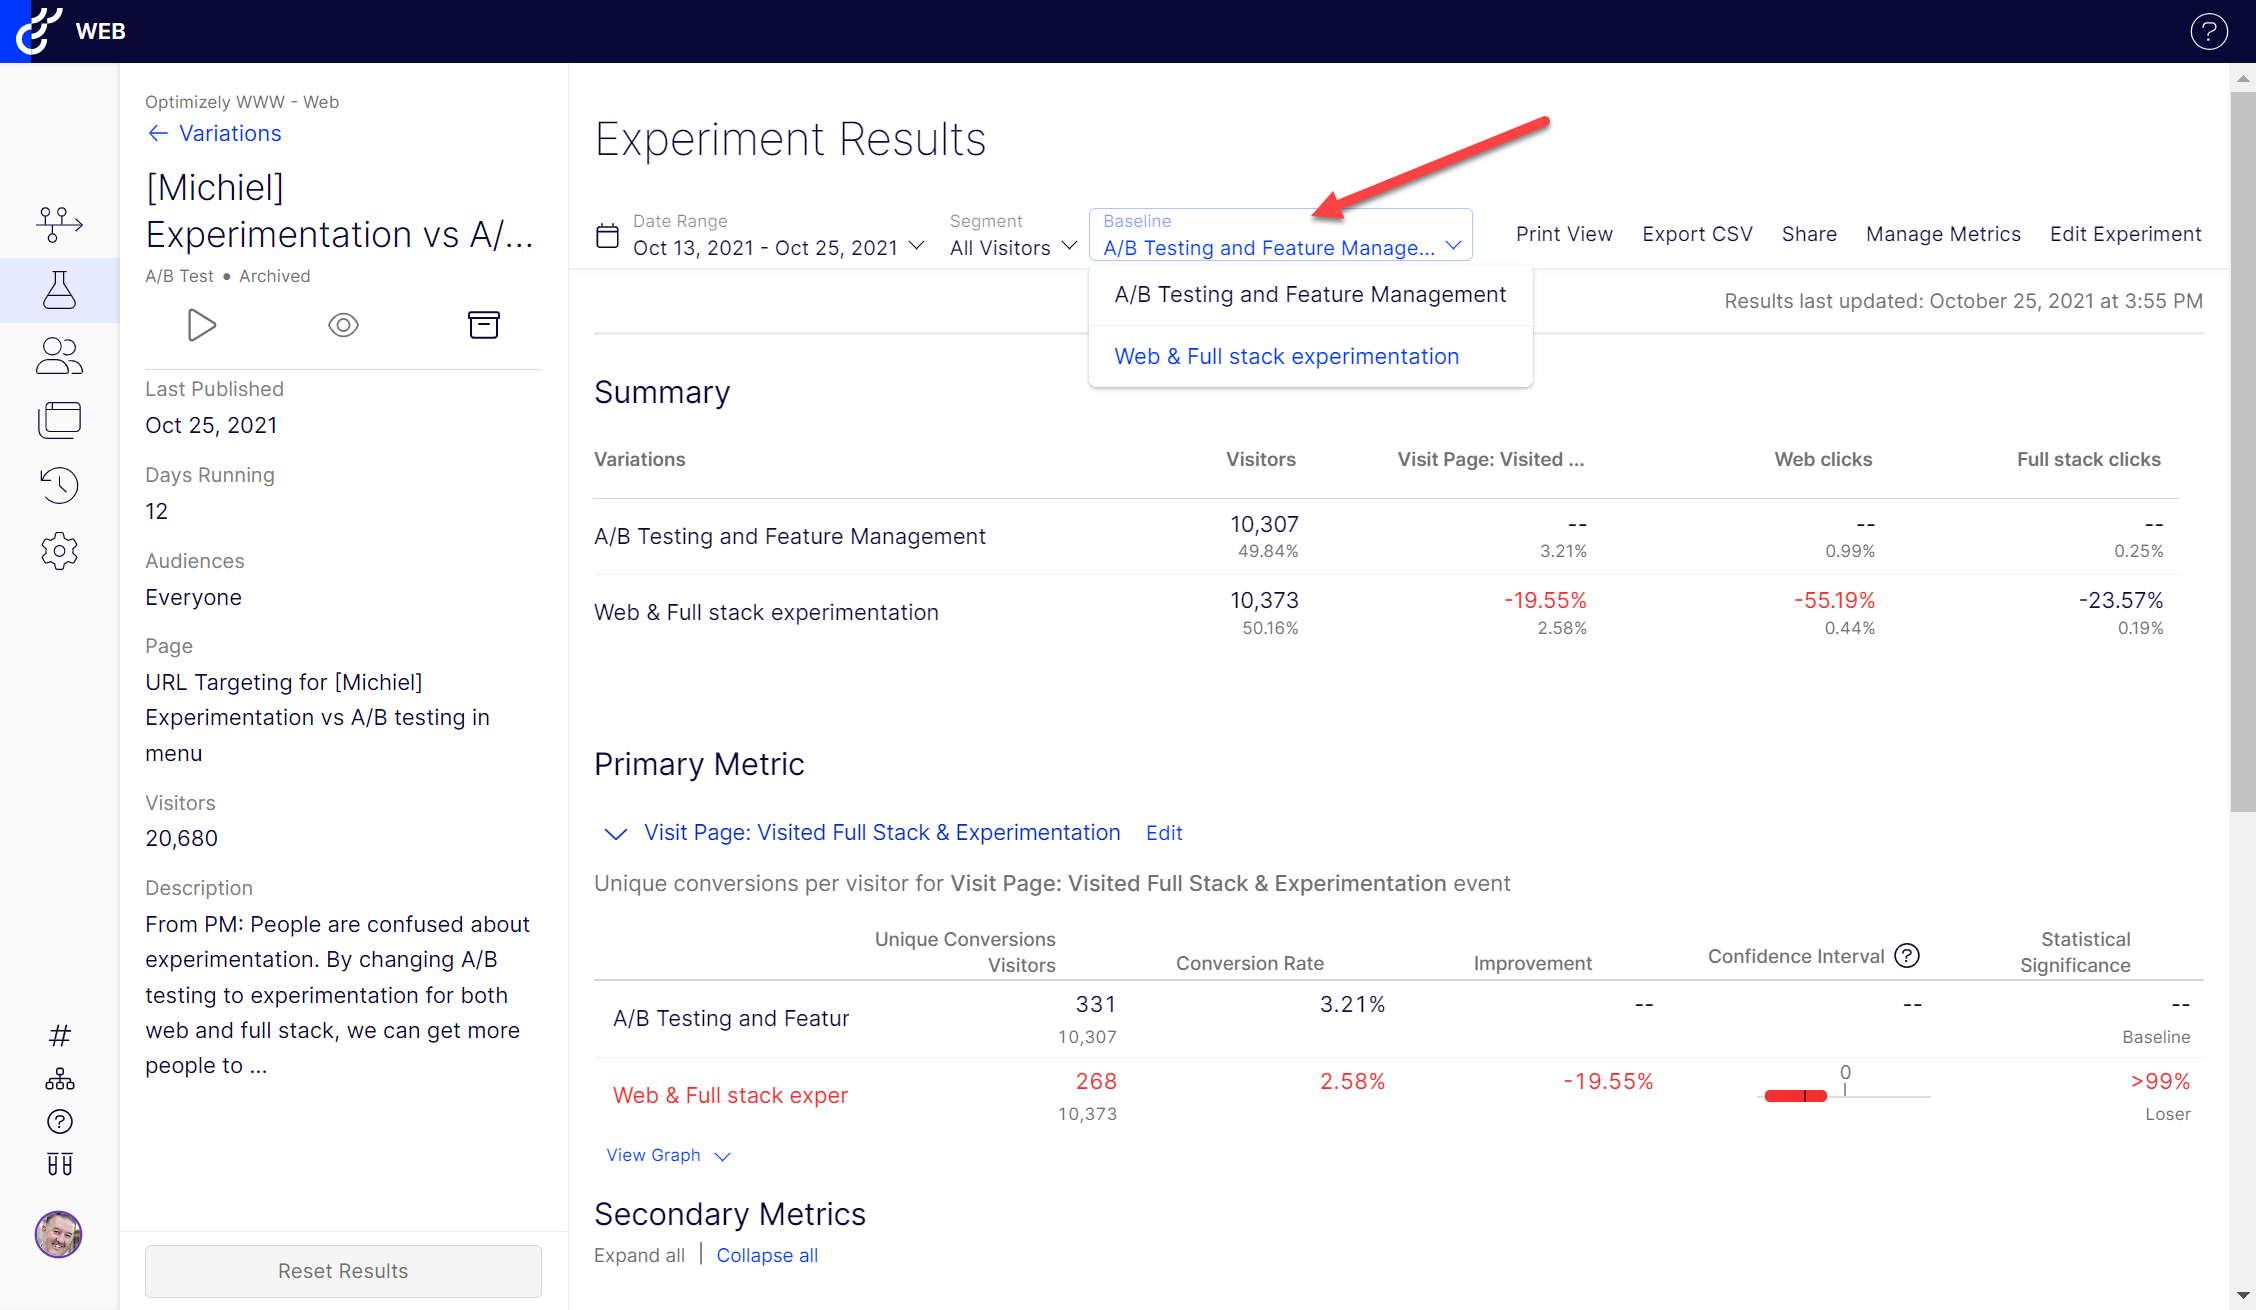The image size is (2256, 1310).
Task: Select A/B Testing and Feature Management baseline option
Action: 1310,295
